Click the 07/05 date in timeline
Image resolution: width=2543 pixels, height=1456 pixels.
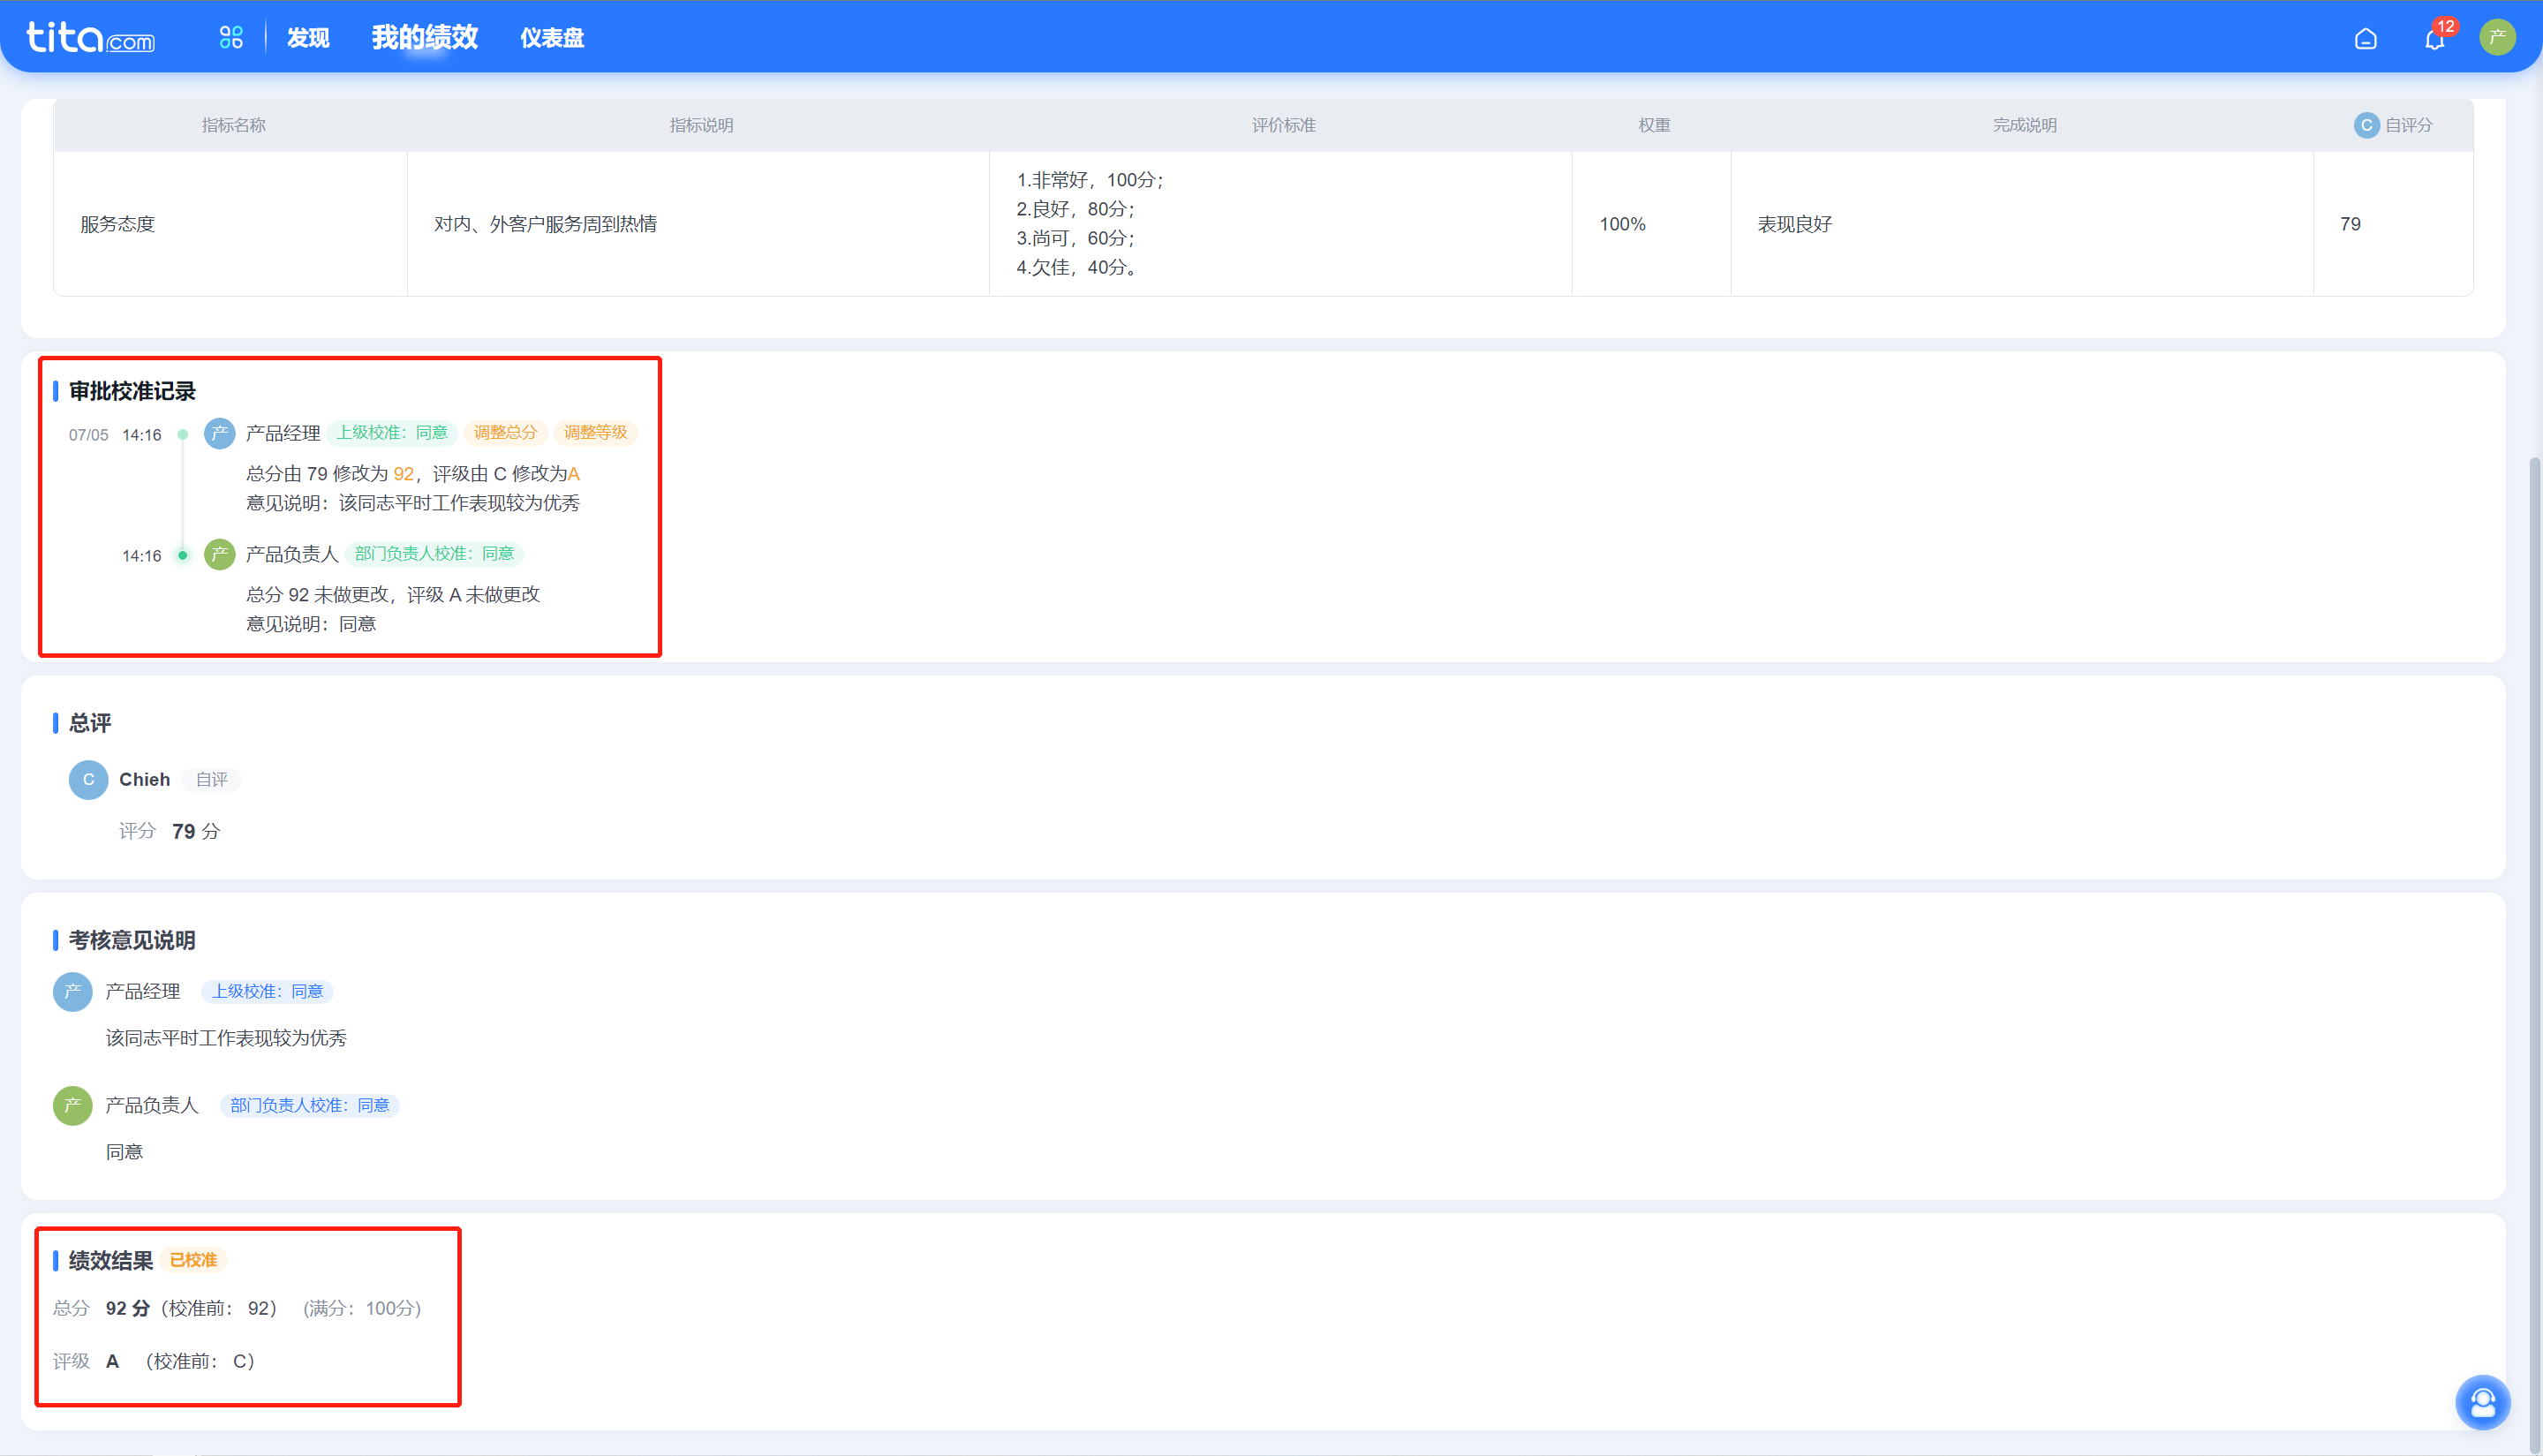coord(88,435)
